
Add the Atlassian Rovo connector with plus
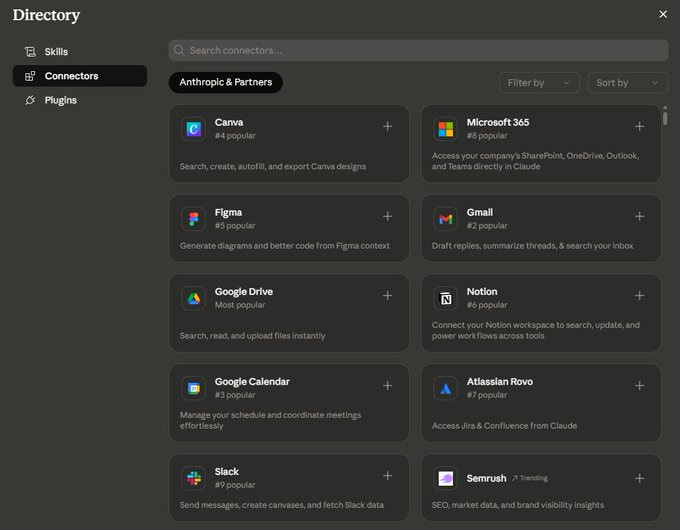(639, 386)
